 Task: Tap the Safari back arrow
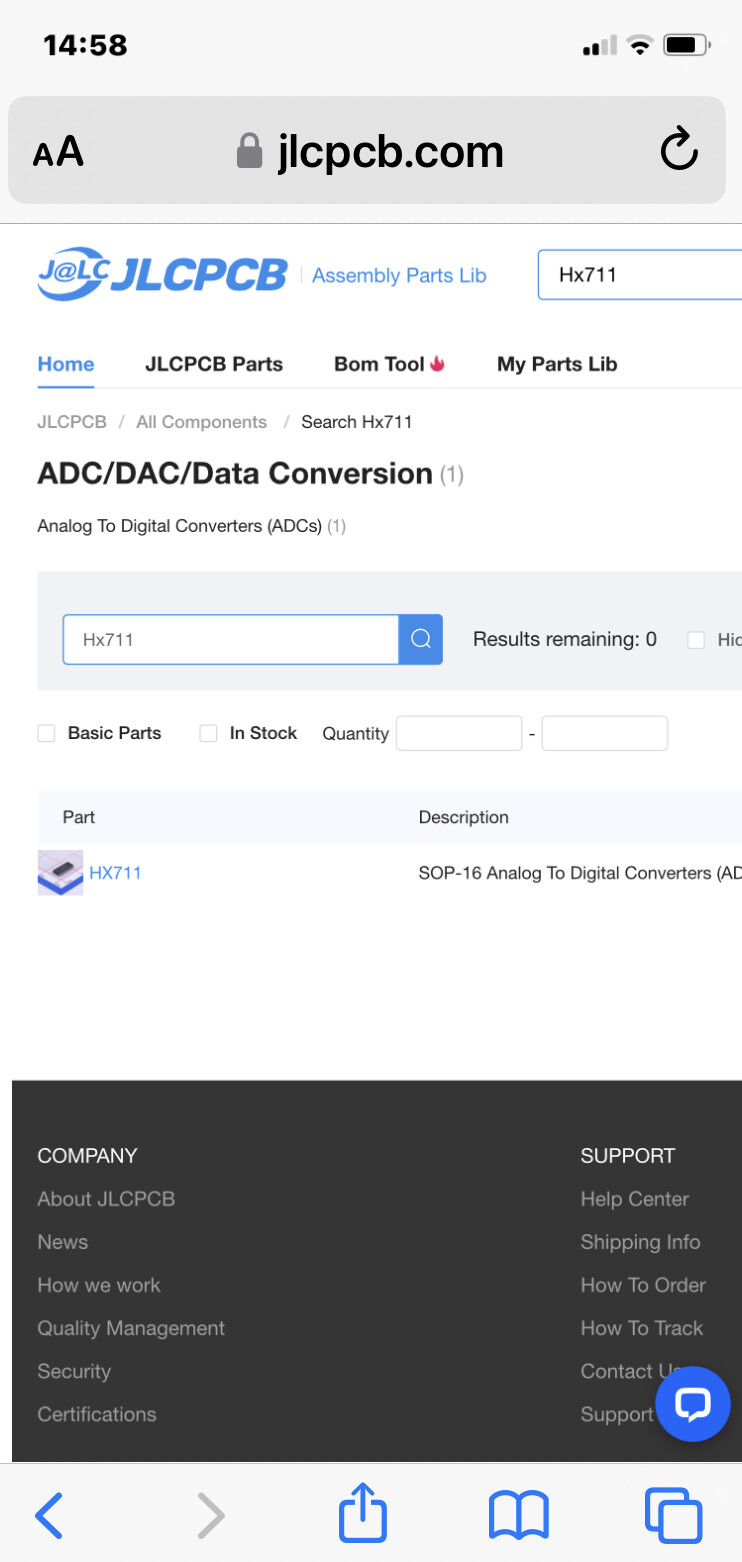tap(49, 1514)
